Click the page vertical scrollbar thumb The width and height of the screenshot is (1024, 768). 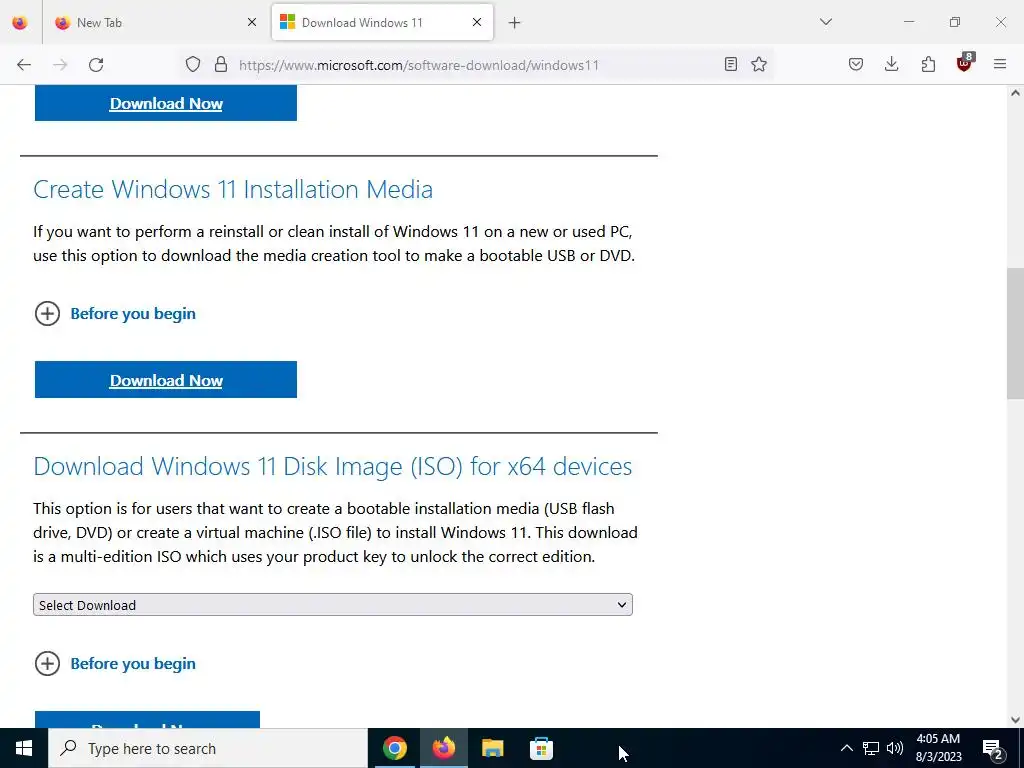[x=1015, y=333]
